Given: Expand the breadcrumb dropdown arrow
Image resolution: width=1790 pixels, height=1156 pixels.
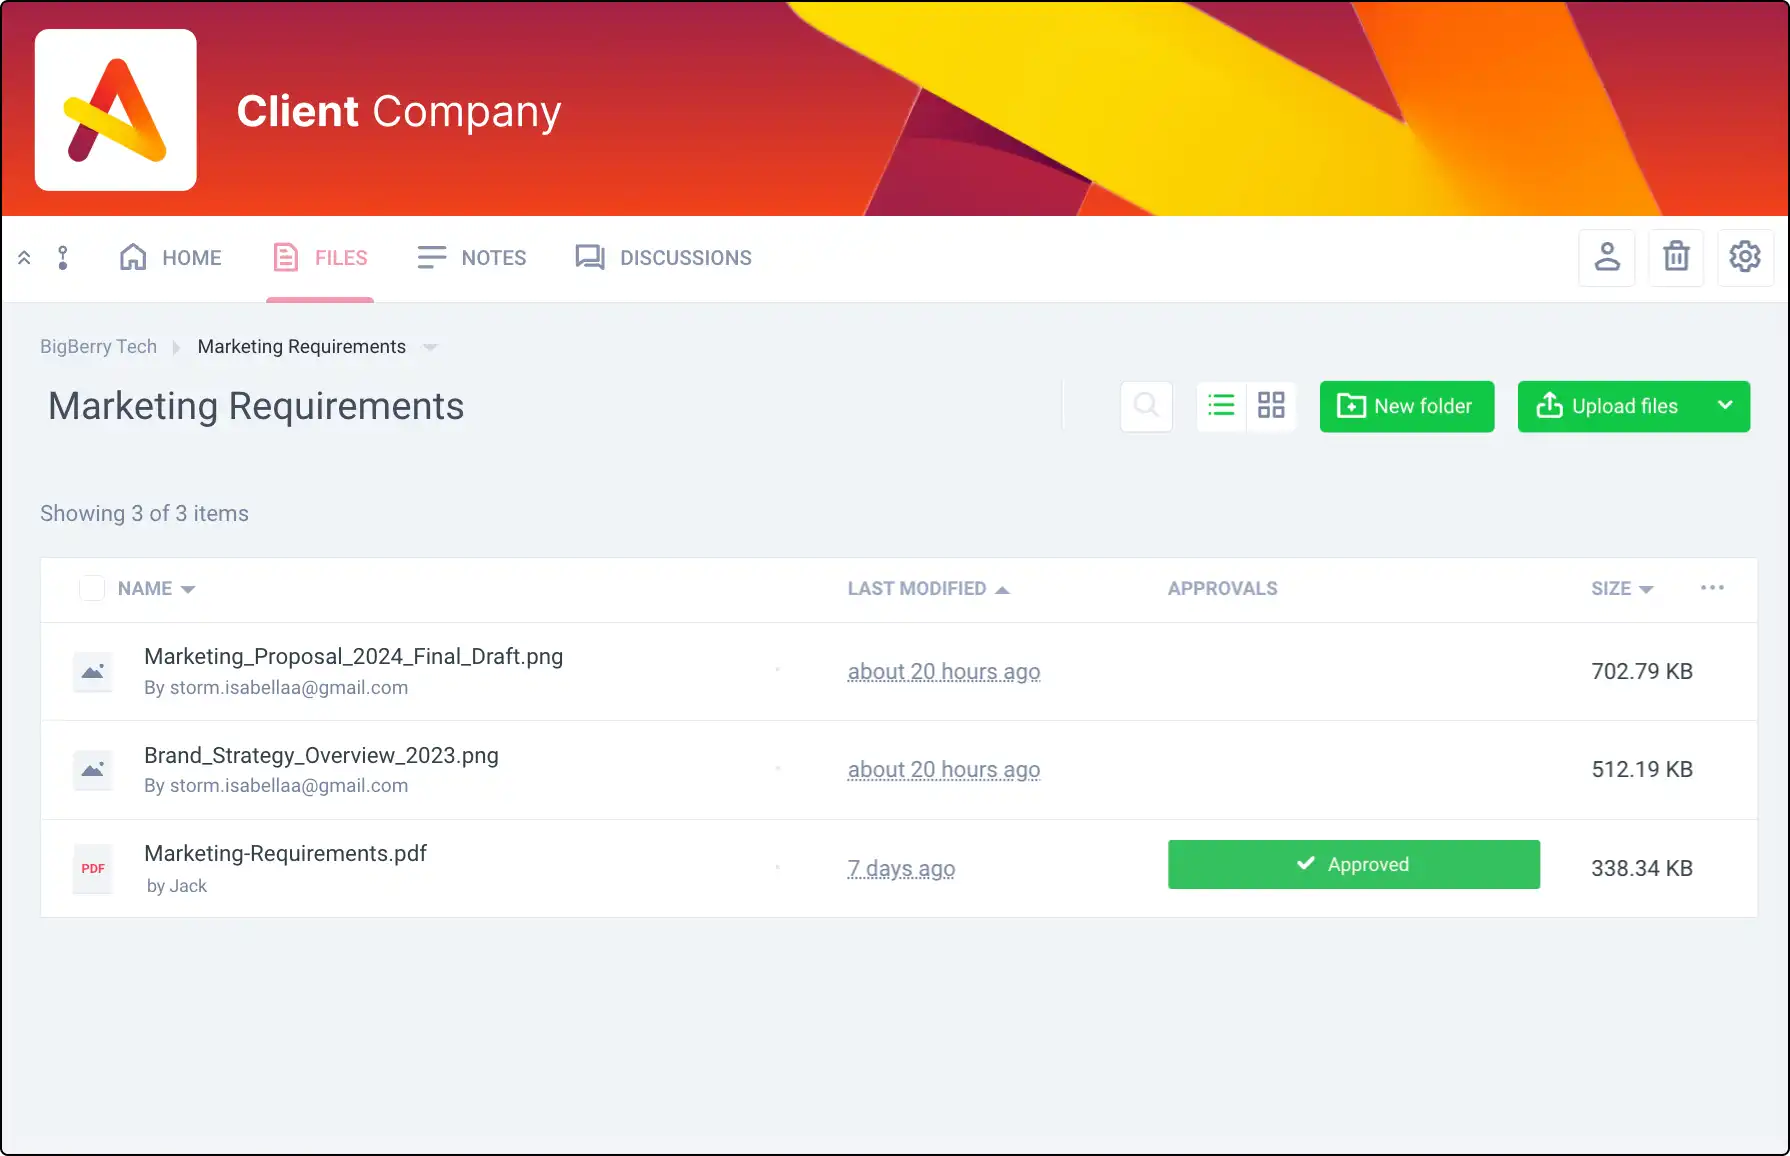Looking at the screenshot, I should [x=430, y=348].
